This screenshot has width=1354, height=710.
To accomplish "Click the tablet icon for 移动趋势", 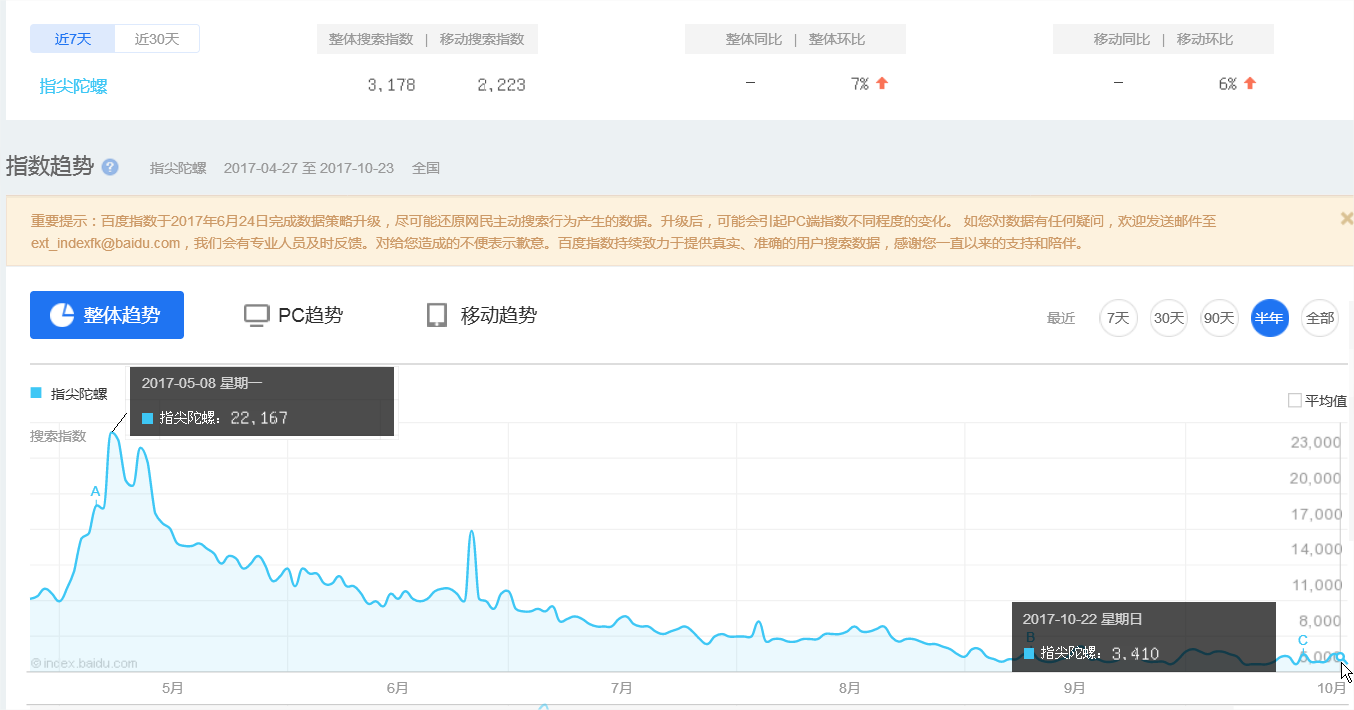I will tap(436, 316).
